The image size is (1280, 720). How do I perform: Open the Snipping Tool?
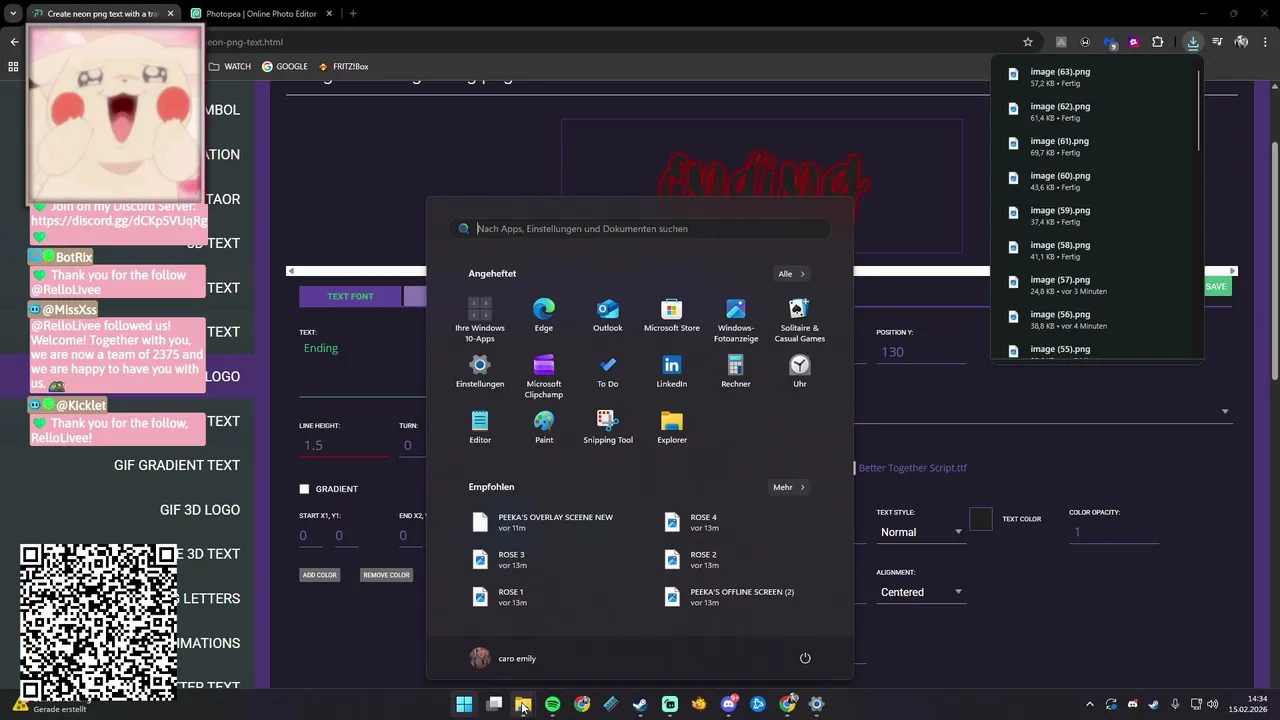pyautogui.click(x=607, y=428)
